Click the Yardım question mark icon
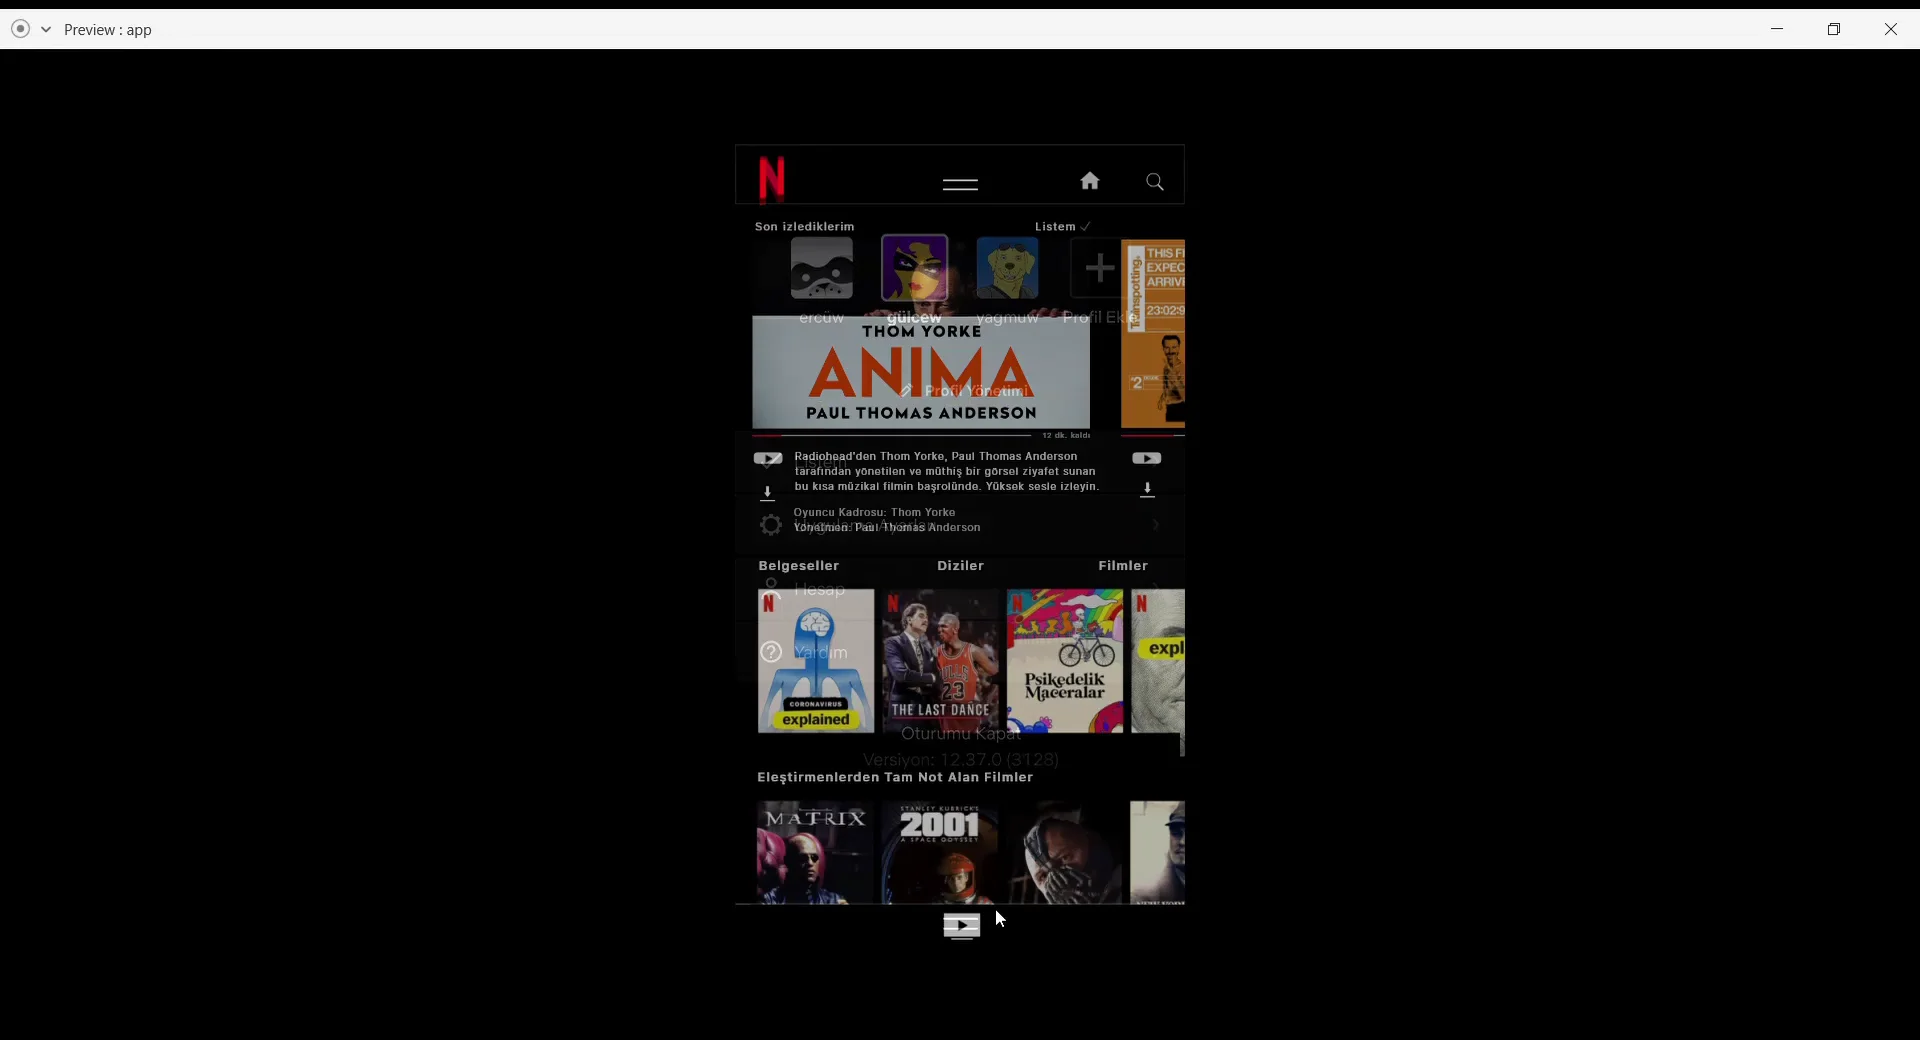Image resolution: width=1920 pixels, height=1040 pixels. (771, 653)
